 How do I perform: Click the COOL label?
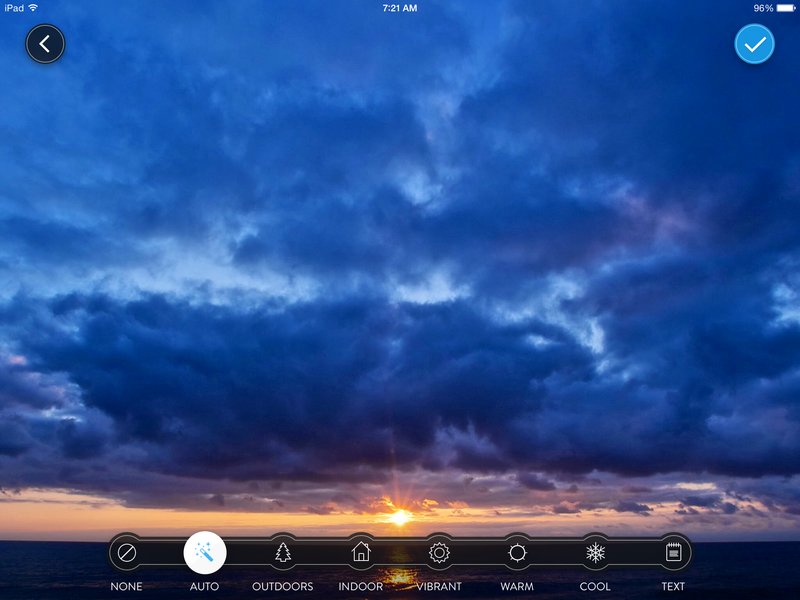click(595, 586)
